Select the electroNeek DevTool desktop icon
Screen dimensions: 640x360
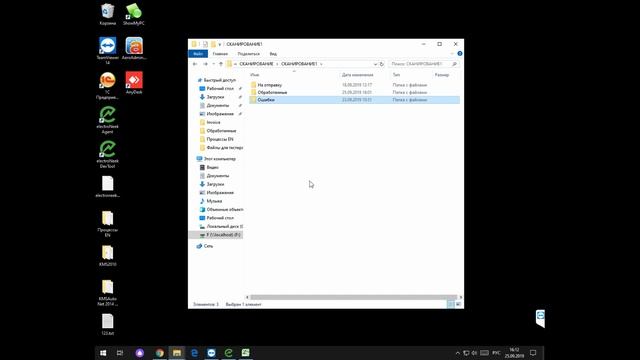pos(108,154)
